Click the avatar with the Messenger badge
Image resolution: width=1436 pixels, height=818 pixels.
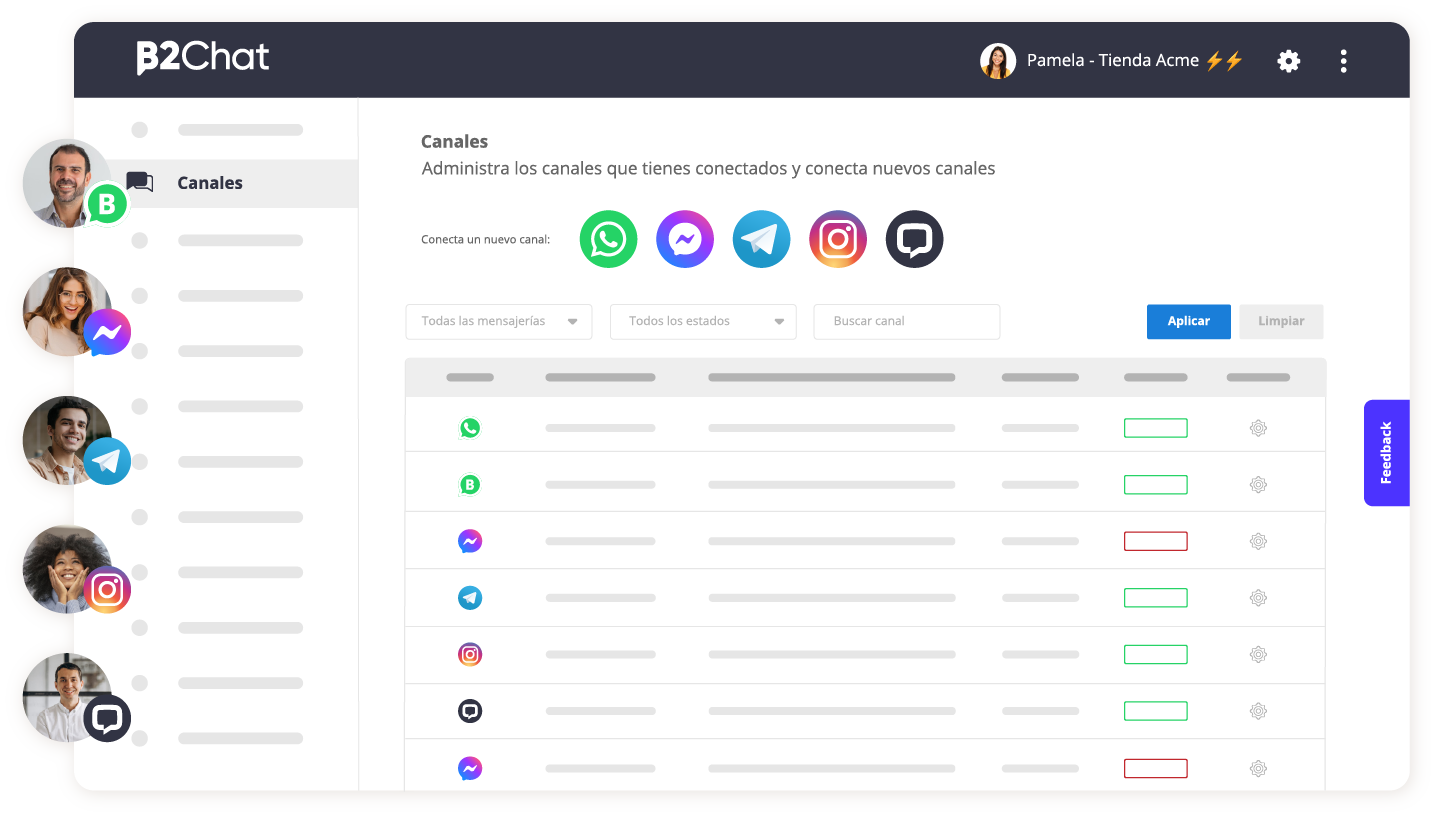67,312
